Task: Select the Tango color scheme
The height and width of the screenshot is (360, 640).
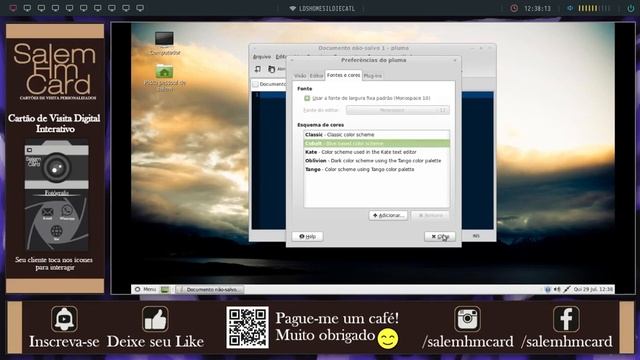Action: tap(376, 169)
